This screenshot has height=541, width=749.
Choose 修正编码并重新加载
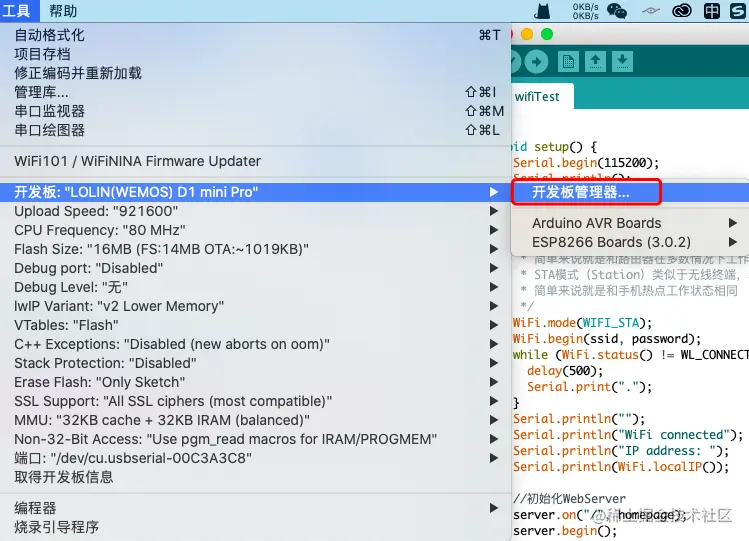click(x=256, y=73)
